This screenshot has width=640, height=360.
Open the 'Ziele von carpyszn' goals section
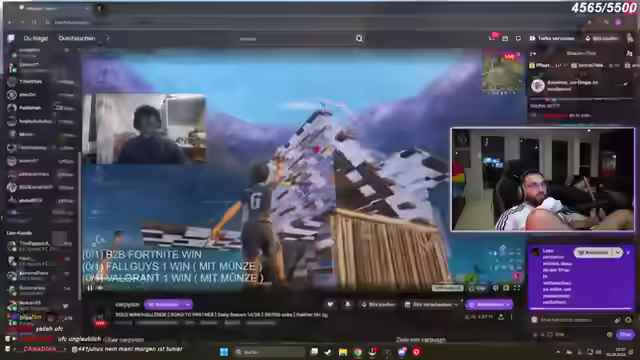point(421,340)
